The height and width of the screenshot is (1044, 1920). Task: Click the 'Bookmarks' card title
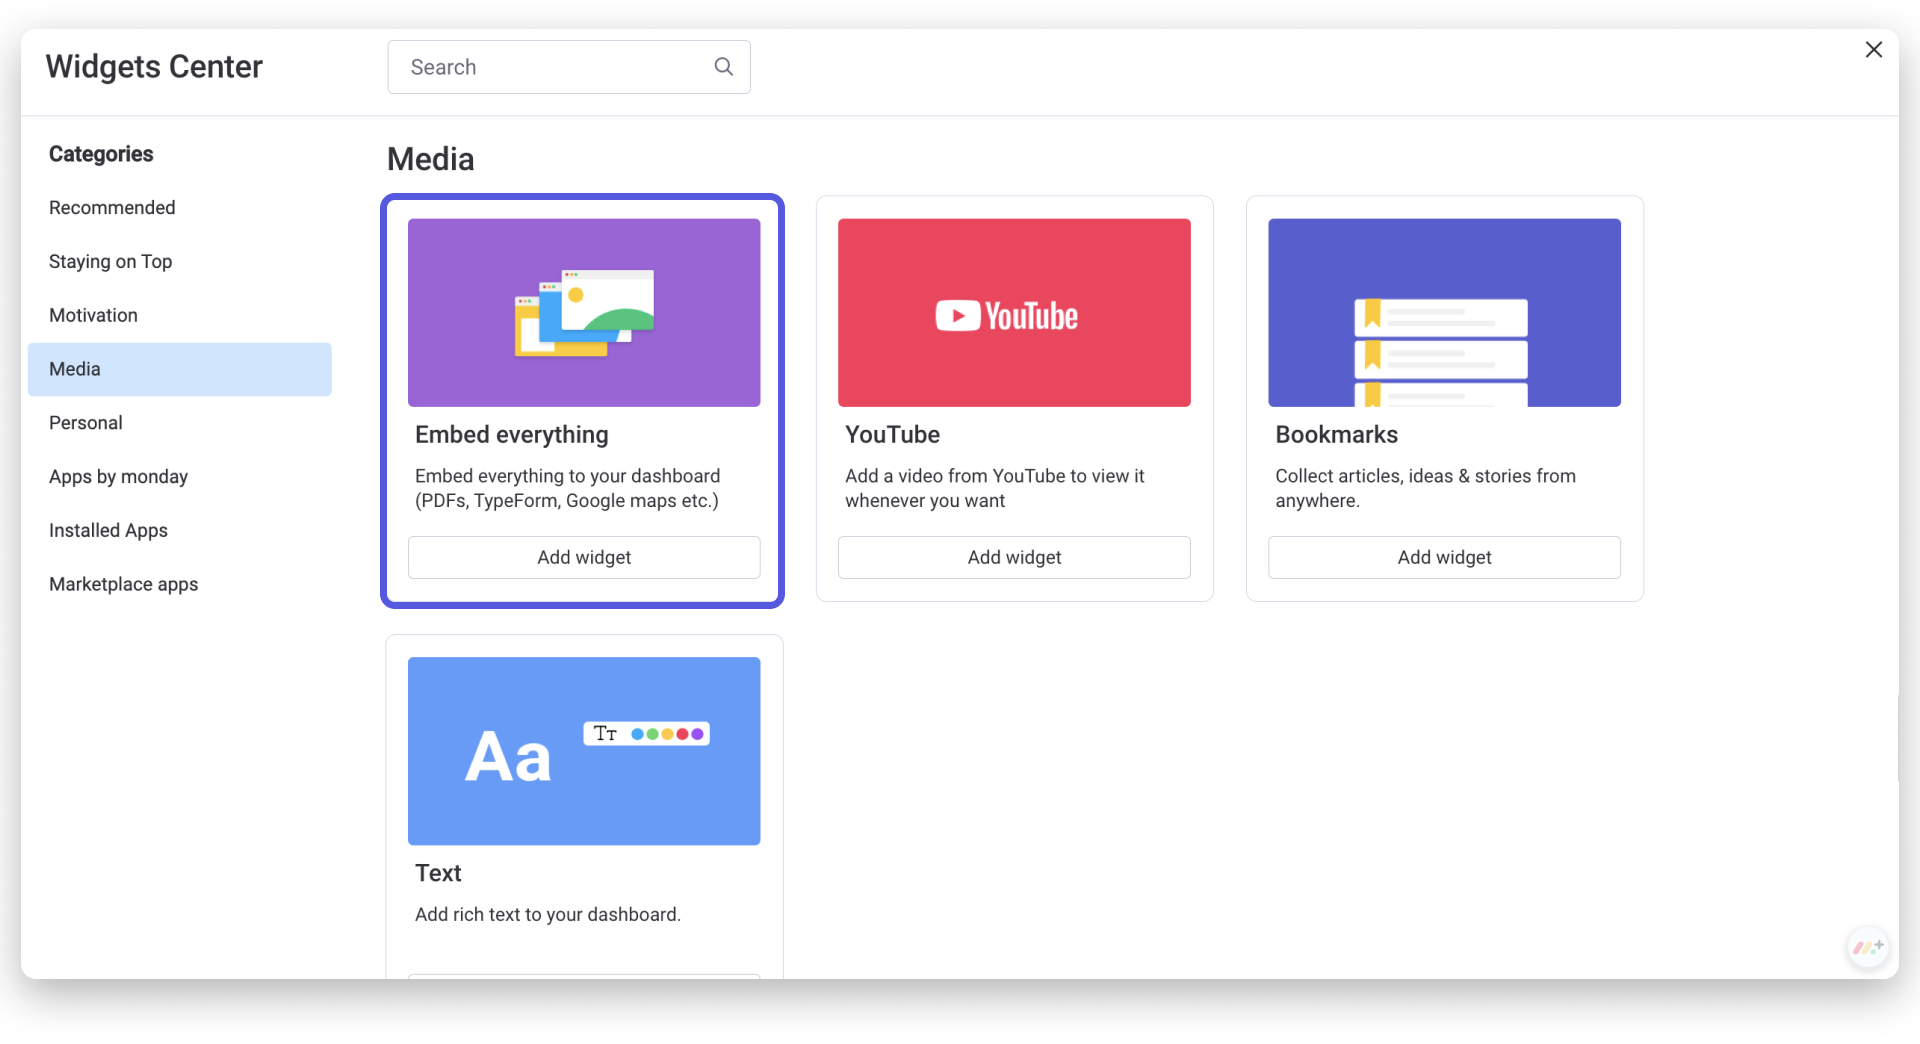pyautogui.click(x=1336, y=435)
